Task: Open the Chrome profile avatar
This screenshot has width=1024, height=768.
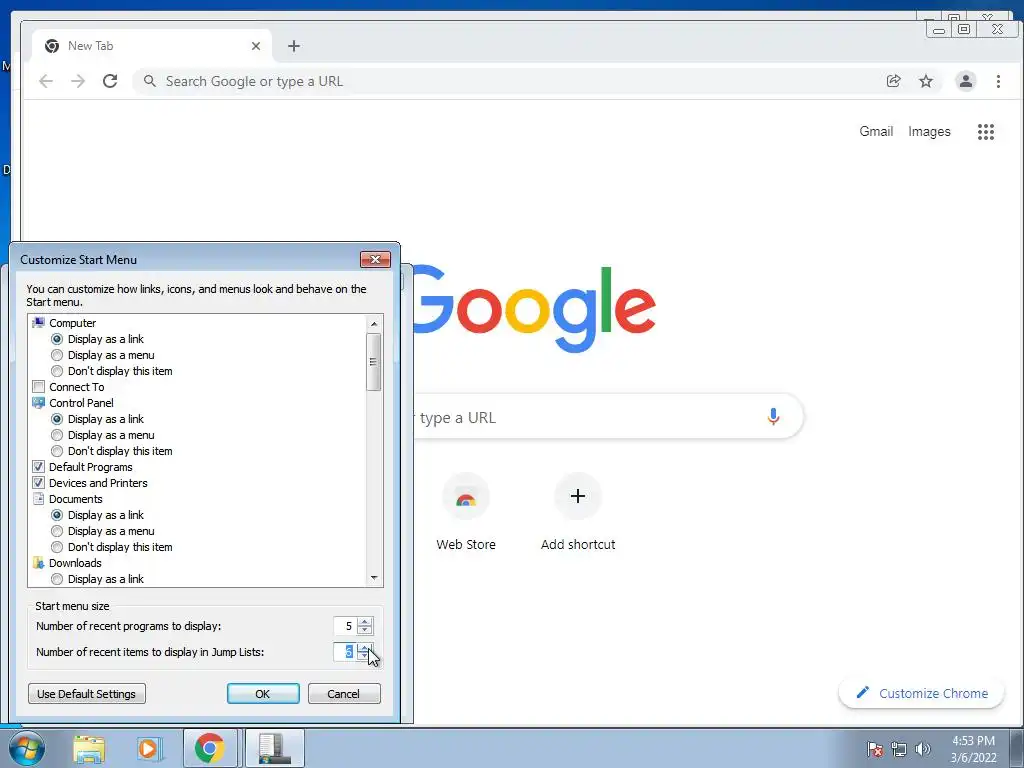Action: tap(965, 81)
